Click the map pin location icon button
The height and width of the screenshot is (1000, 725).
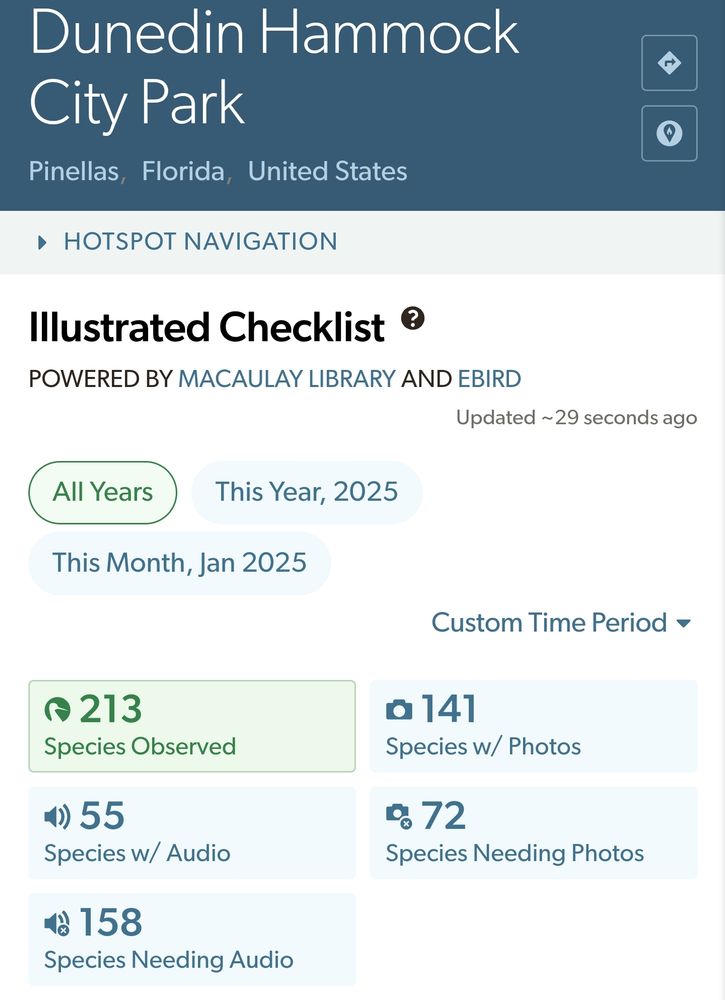(x=669, y=133)
